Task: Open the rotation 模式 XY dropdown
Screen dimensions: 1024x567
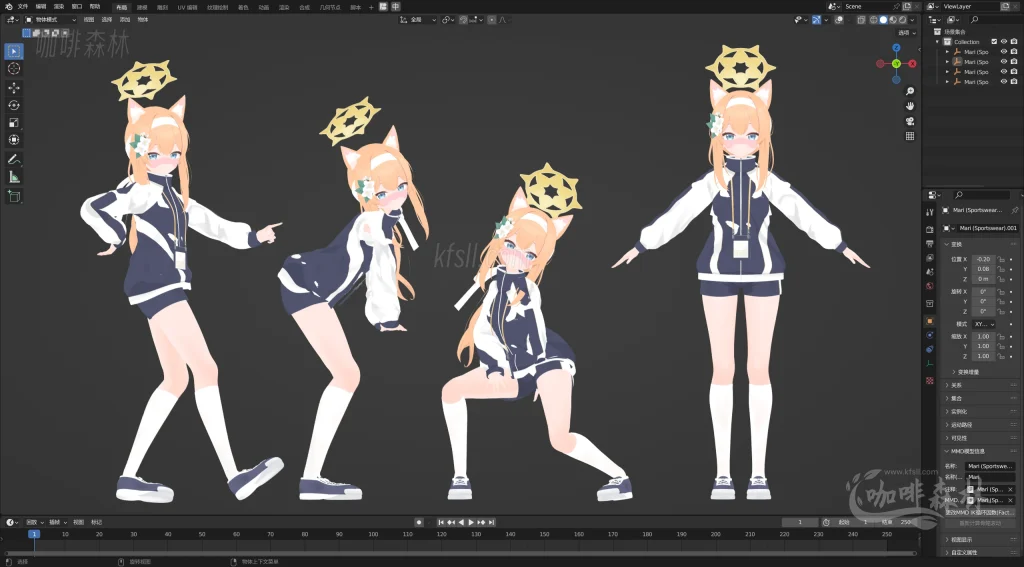Action: pyautogui.click(x=984, y=324)
